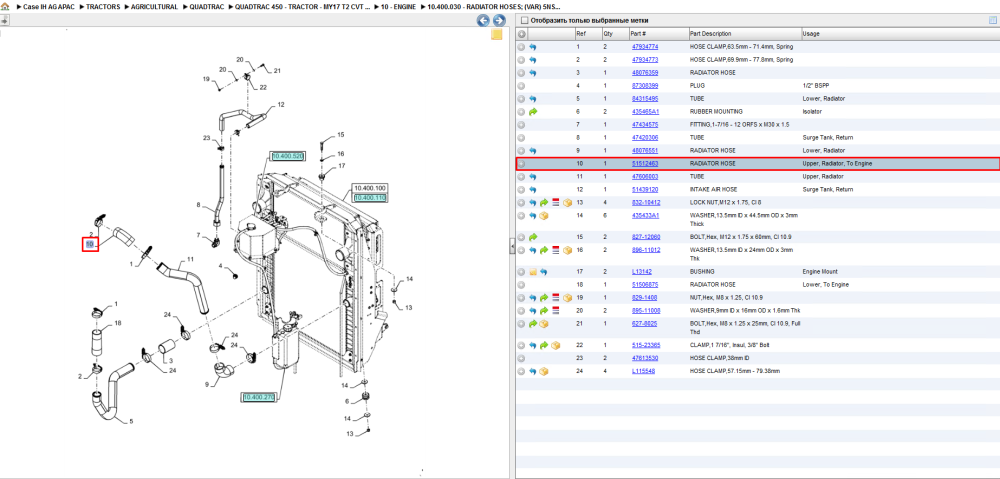Toggle the selection circle for ref 7 FITTING row
Viewport: 1000px width, 479px height.
pos(521,124)
